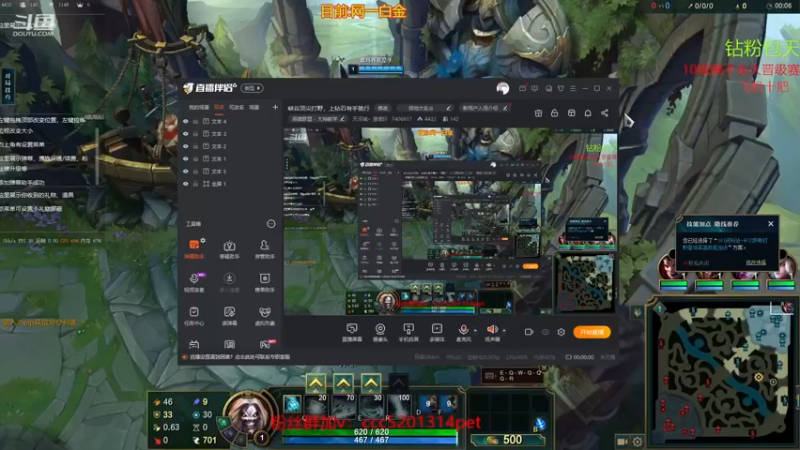The image size is (800, 450).
Task: Switch to the 我的场景 tab
Action: tap(198, 108)
